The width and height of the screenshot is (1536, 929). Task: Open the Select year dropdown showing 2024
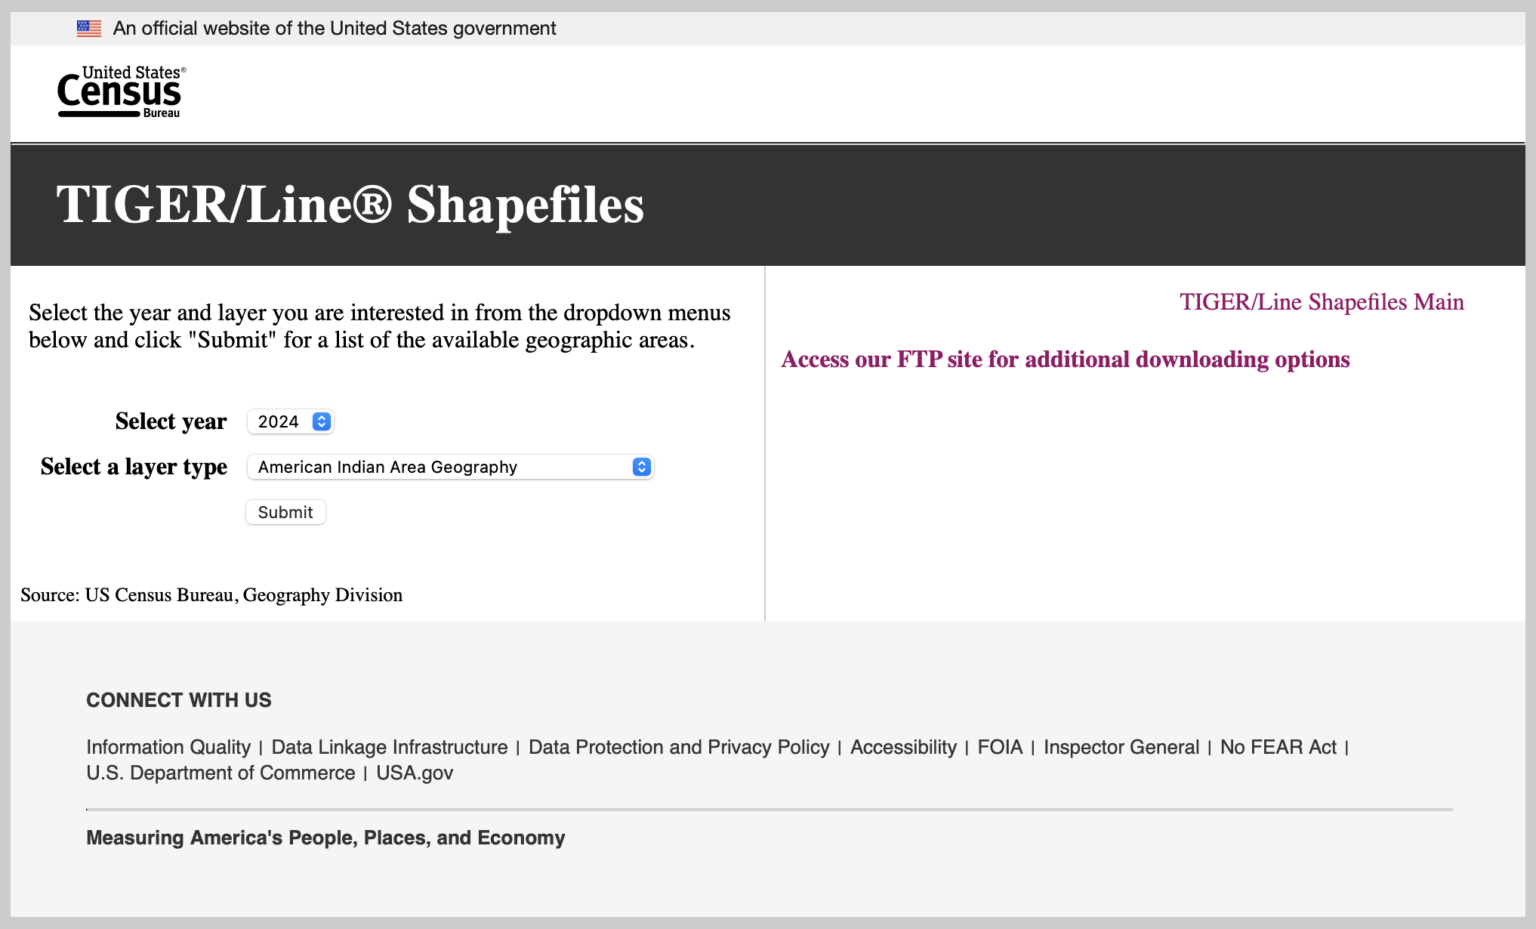coord(290,422)
